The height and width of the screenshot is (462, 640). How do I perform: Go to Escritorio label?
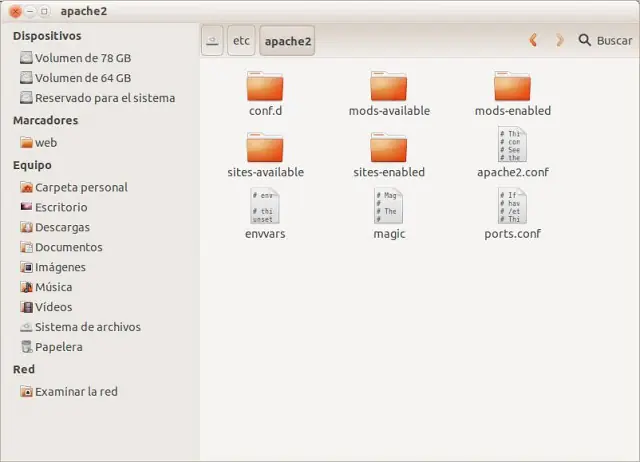coord(61,207)
